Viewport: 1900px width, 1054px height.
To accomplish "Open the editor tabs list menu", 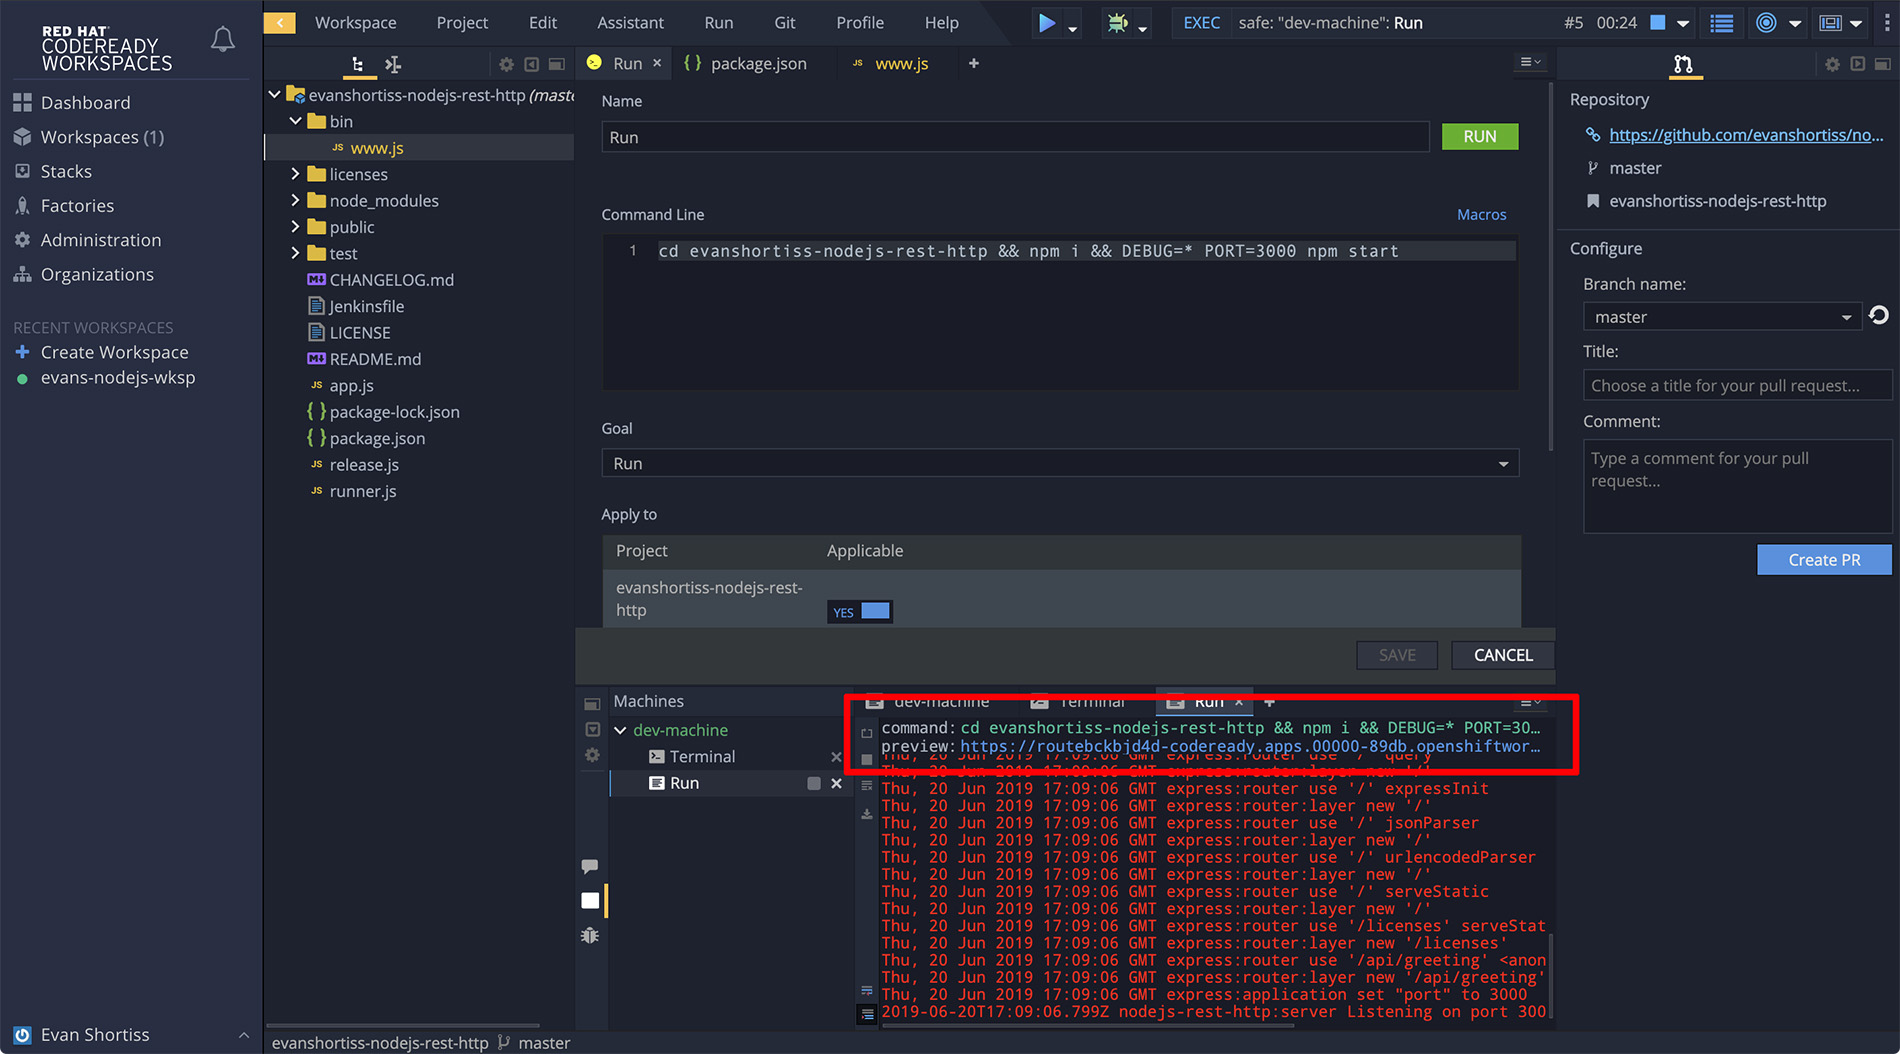I will click(1531, 62).
